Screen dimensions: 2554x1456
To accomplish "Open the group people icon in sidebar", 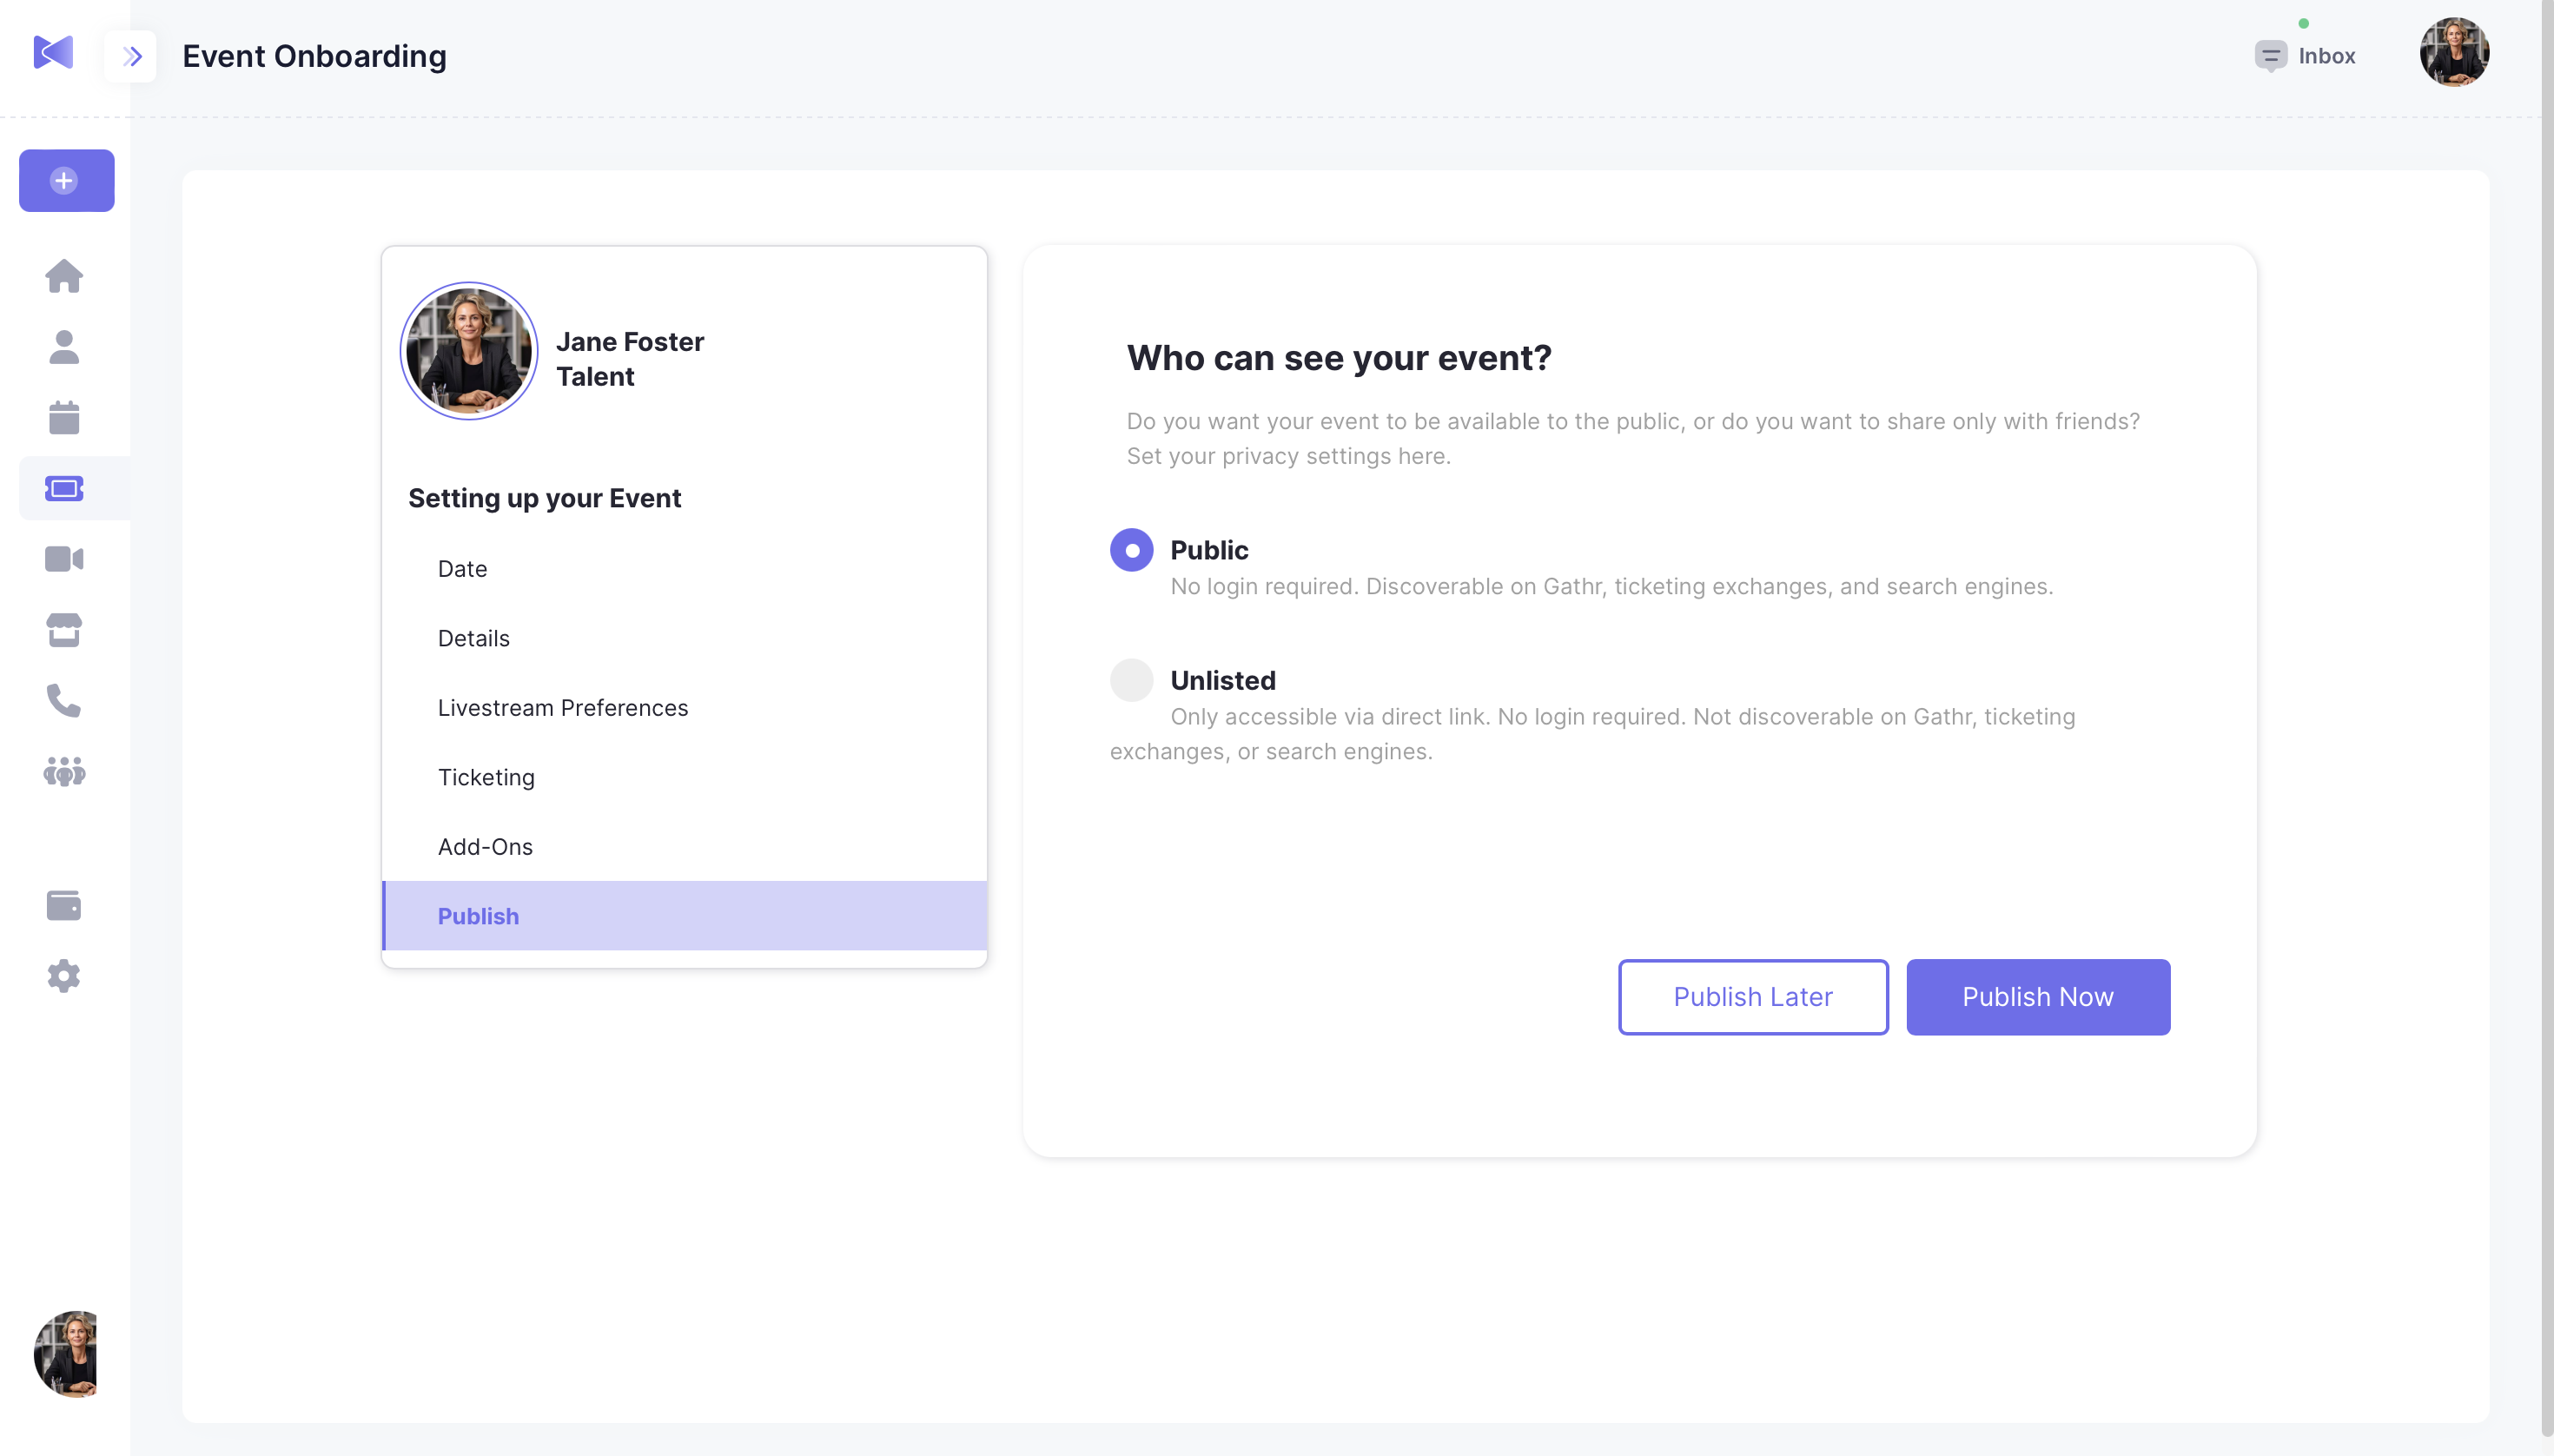I will coord(64,771).
